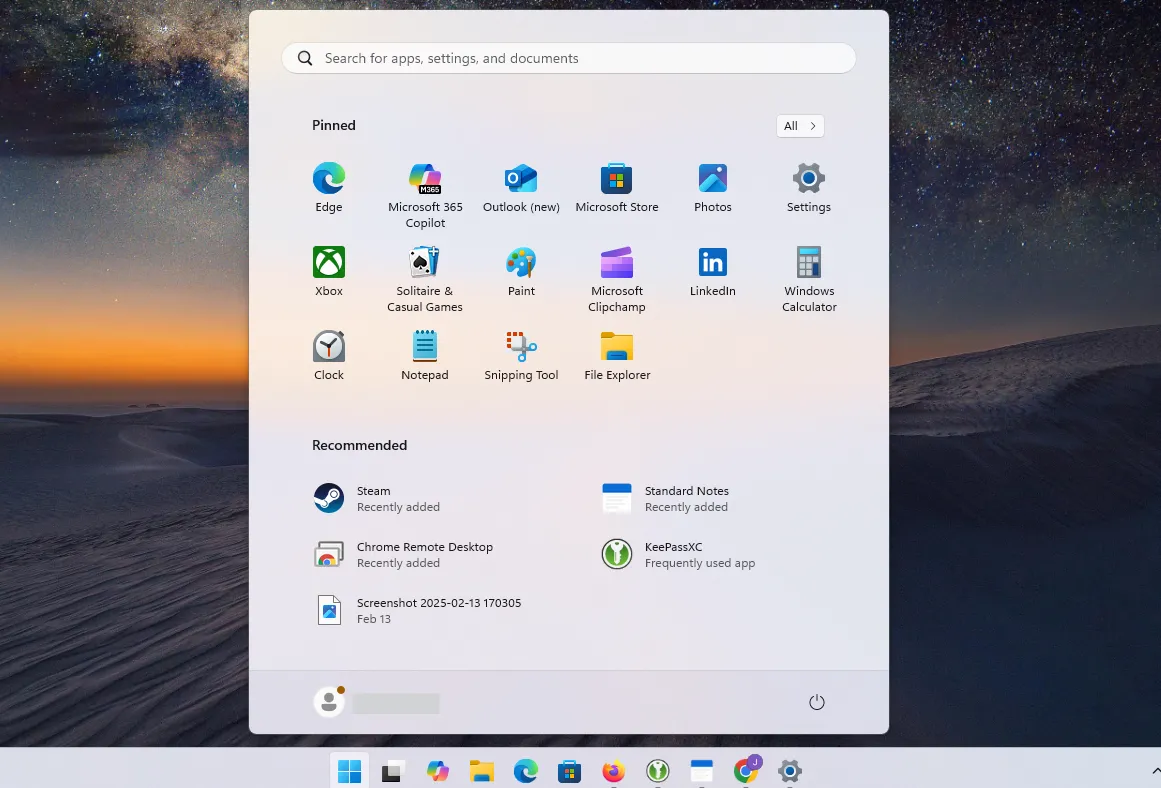
Task: Launch Firefox from the taskbar
Action: pyautogui.click(x=612, y=771)
